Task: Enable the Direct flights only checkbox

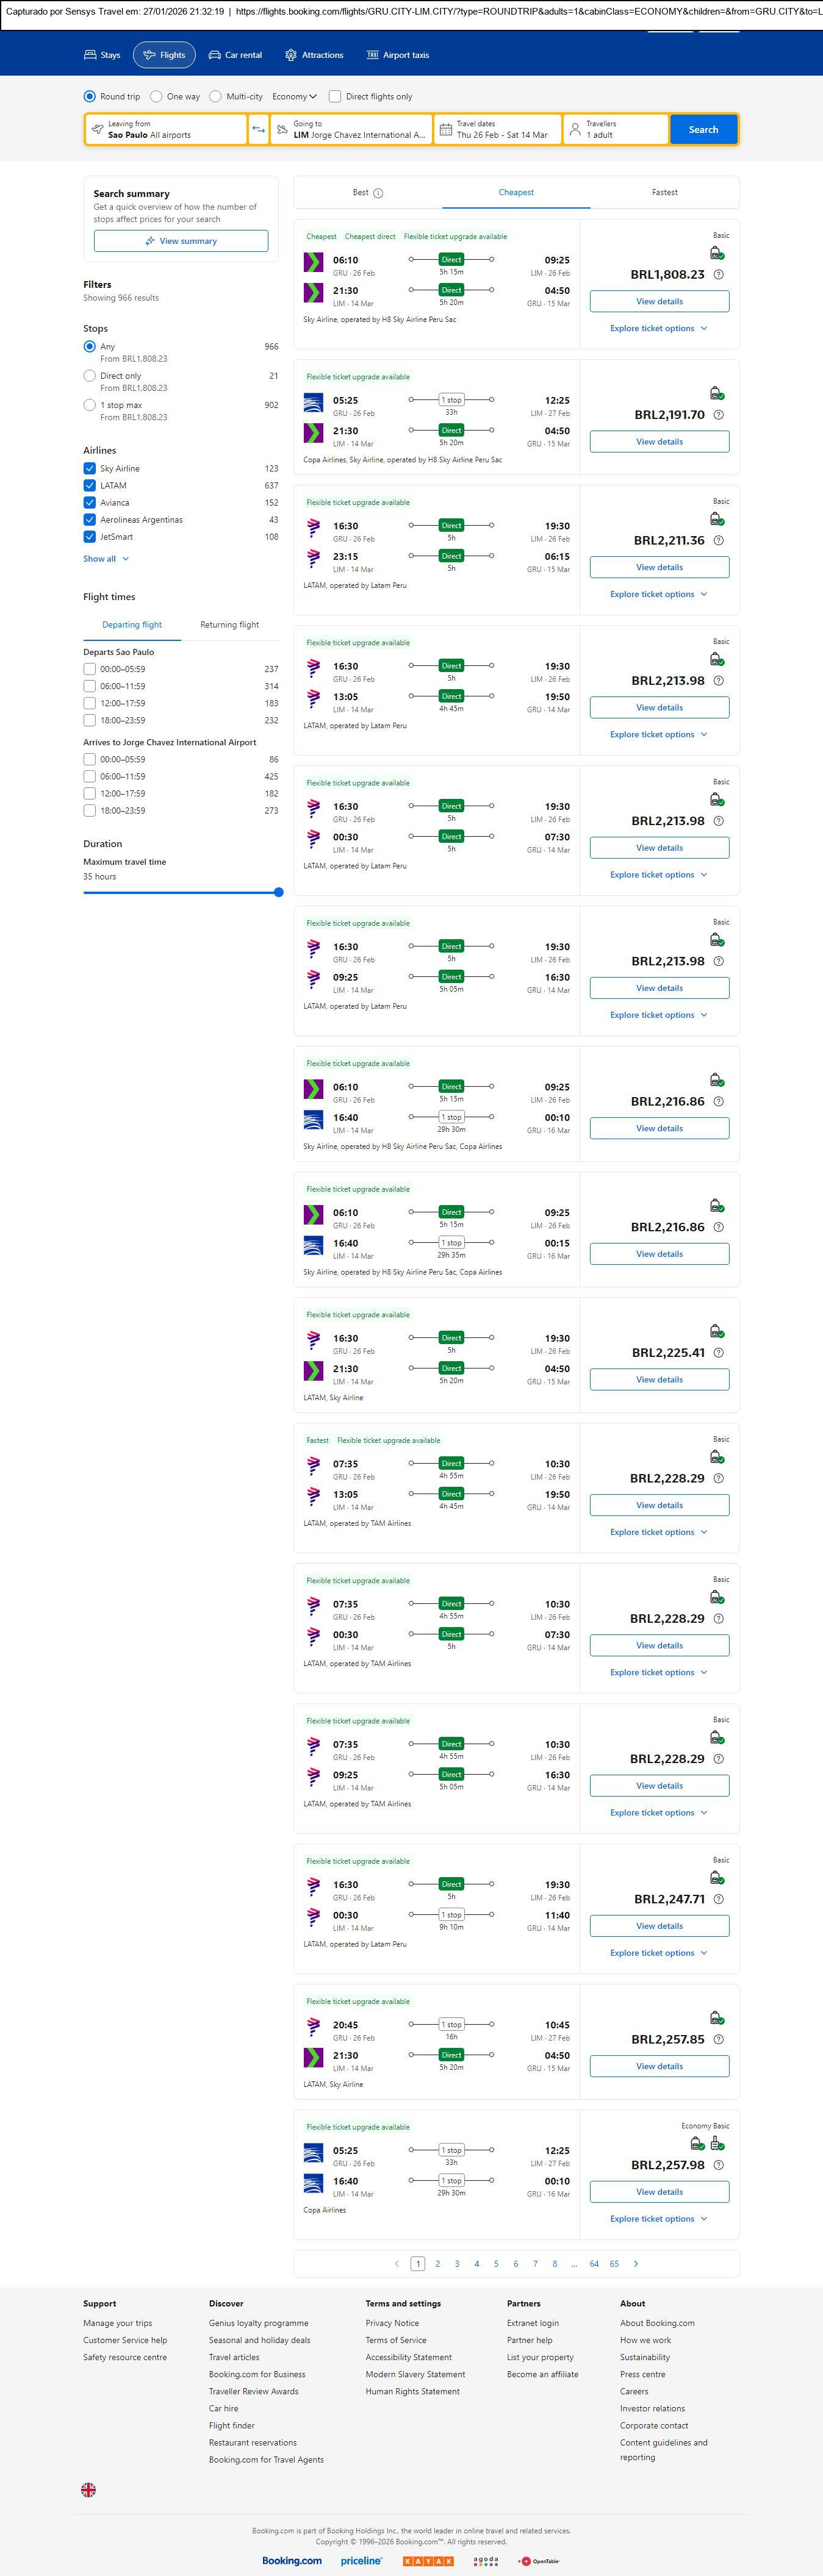Action: click(x=335, y=97)
